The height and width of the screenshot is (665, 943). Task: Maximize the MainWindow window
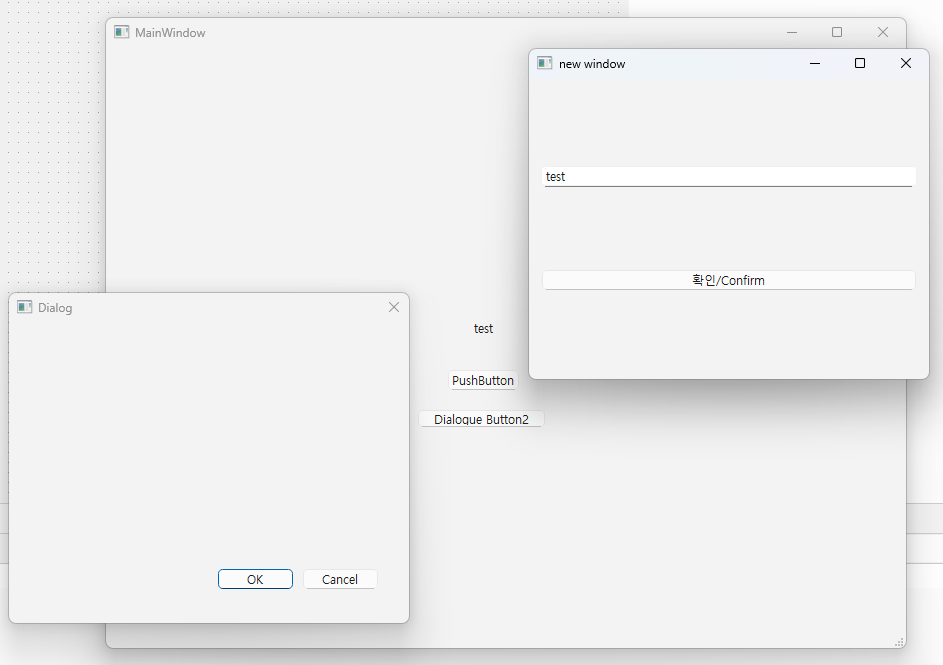[x=837, y=32]
